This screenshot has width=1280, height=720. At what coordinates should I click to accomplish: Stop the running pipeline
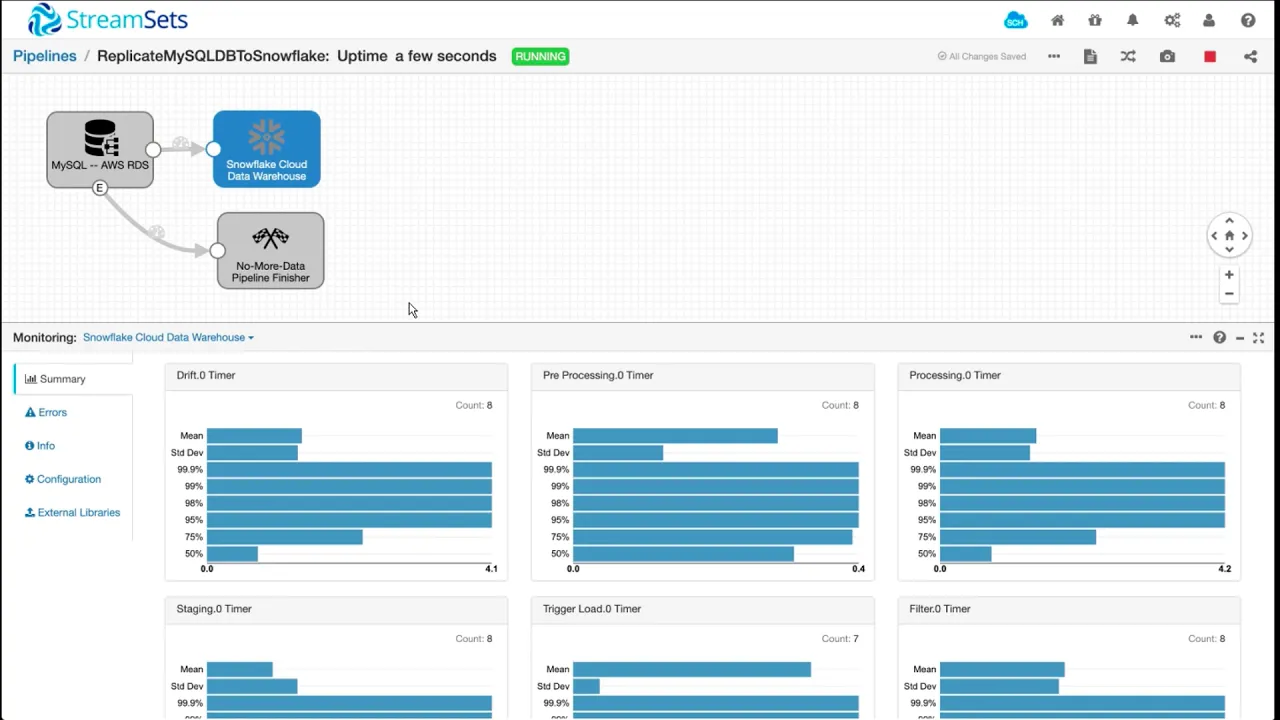tap(1210, 57)
